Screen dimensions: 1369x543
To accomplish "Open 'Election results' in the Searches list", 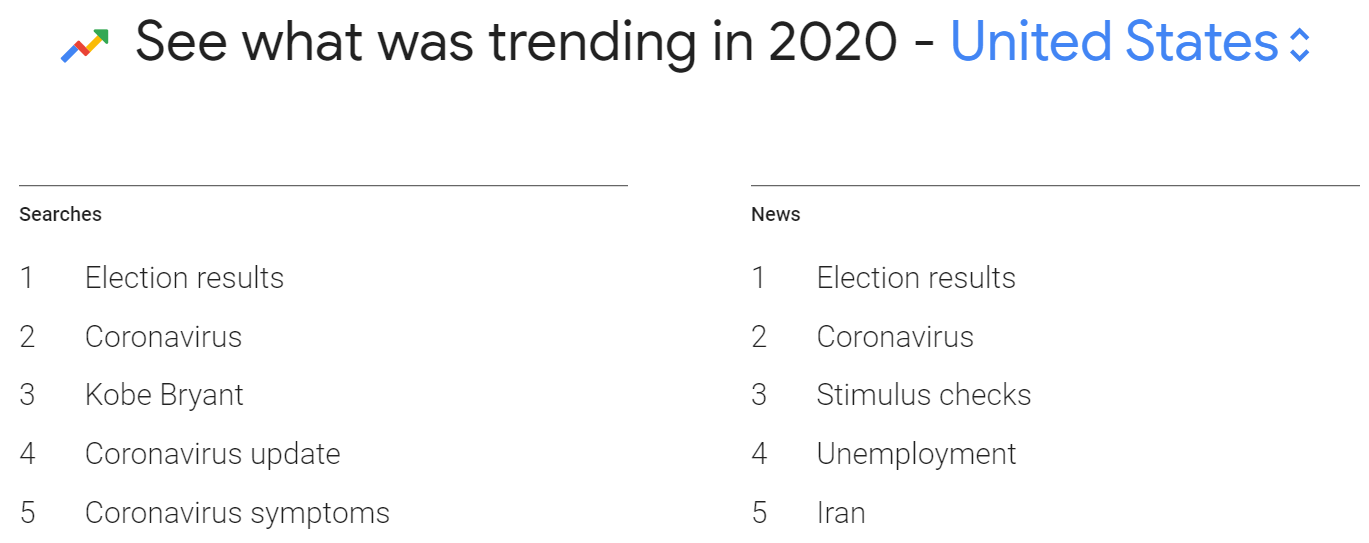I will click(184, 278).
